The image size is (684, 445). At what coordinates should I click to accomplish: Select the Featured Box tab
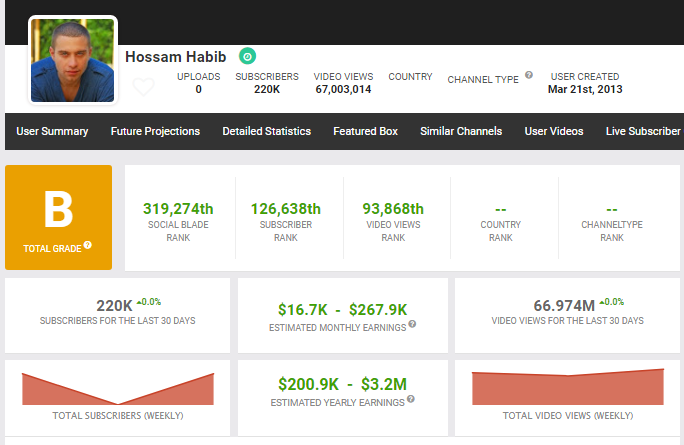(x=365, y=131)
